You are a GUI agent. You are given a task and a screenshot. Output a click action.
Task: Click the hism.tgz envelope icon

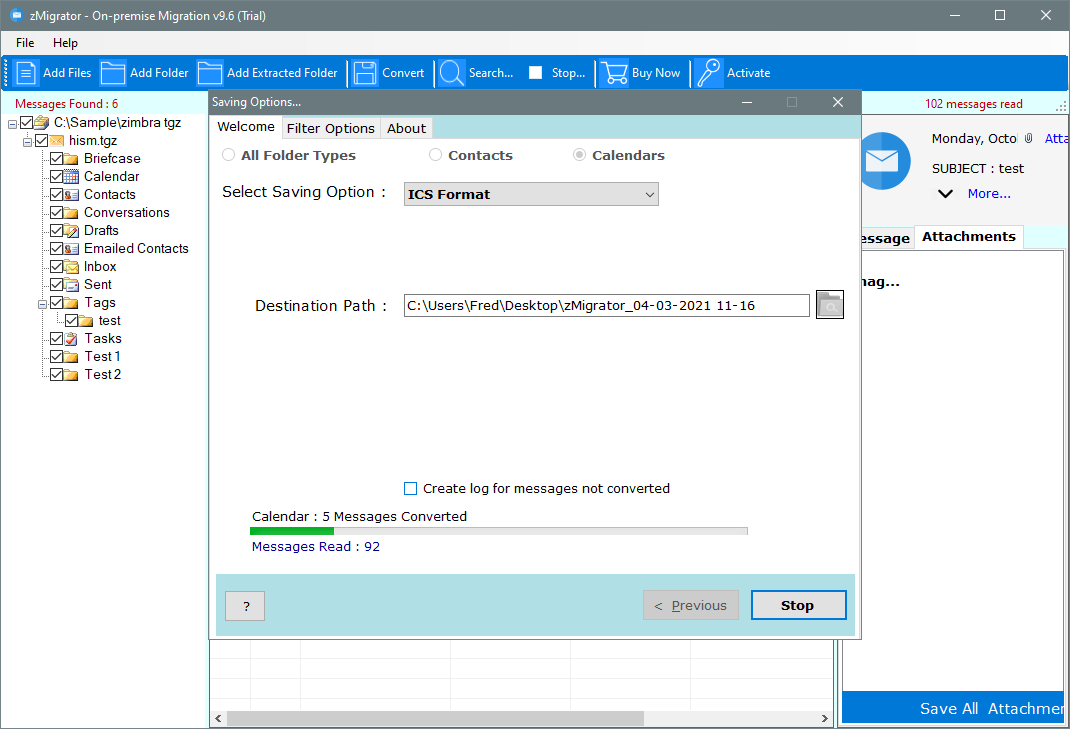click(56, 141)
